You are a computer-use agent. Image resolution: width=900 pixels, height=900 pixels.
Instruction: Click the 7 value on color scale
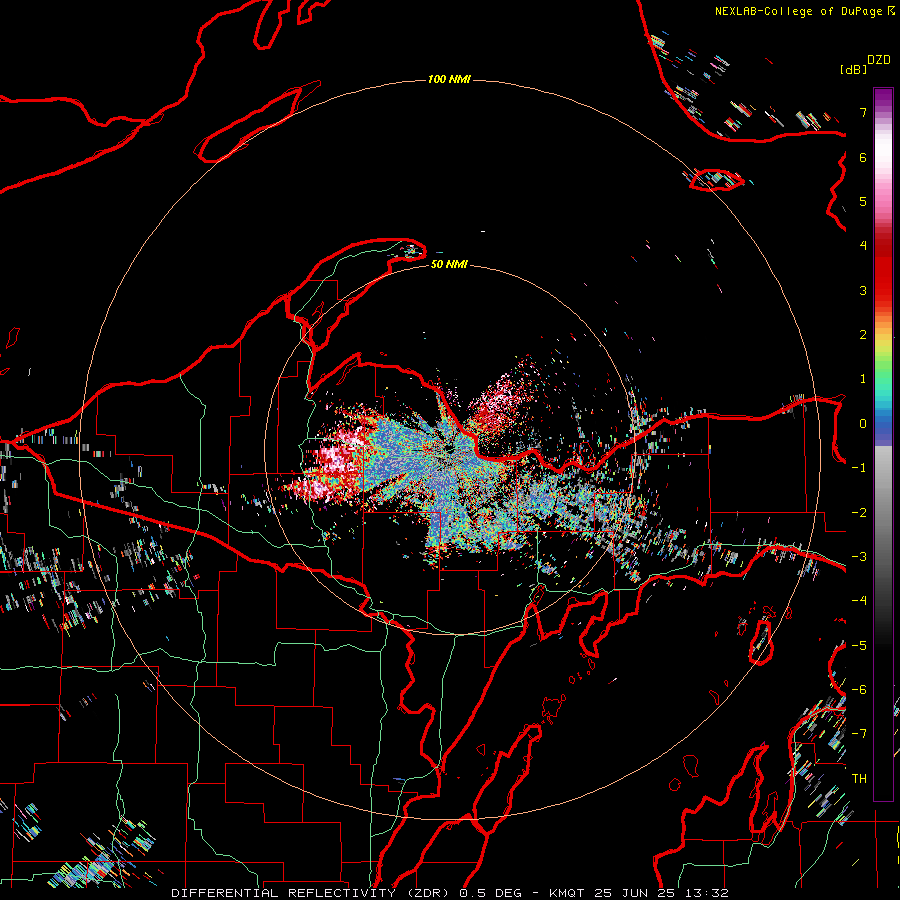coord(863,112)
